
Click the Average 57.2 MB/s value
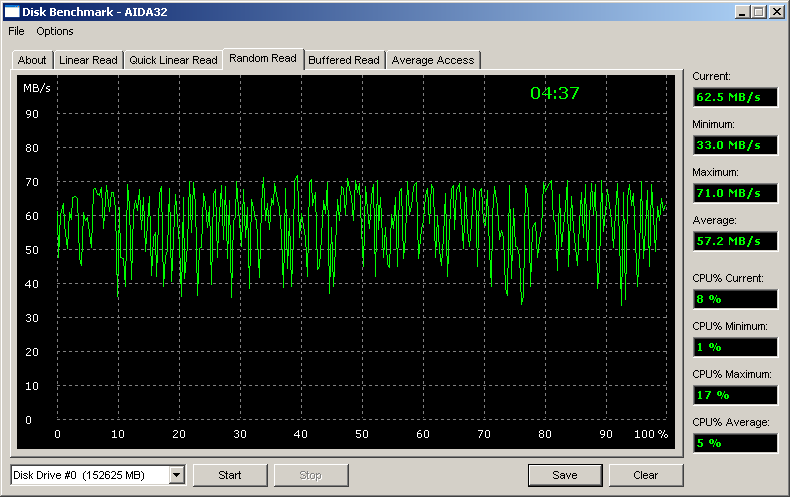[736, 241]
